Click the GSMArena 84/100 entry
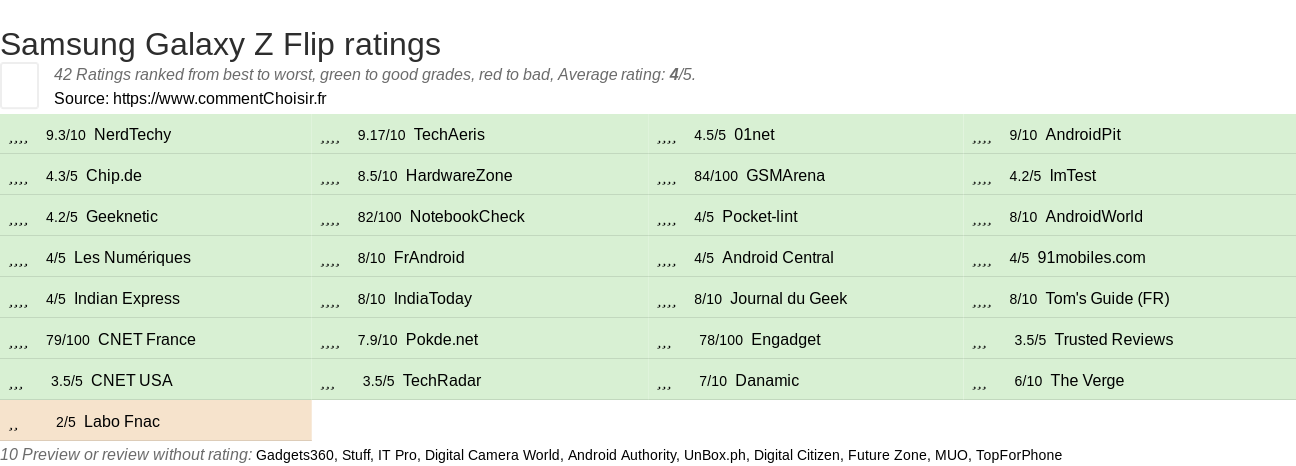 806,176
